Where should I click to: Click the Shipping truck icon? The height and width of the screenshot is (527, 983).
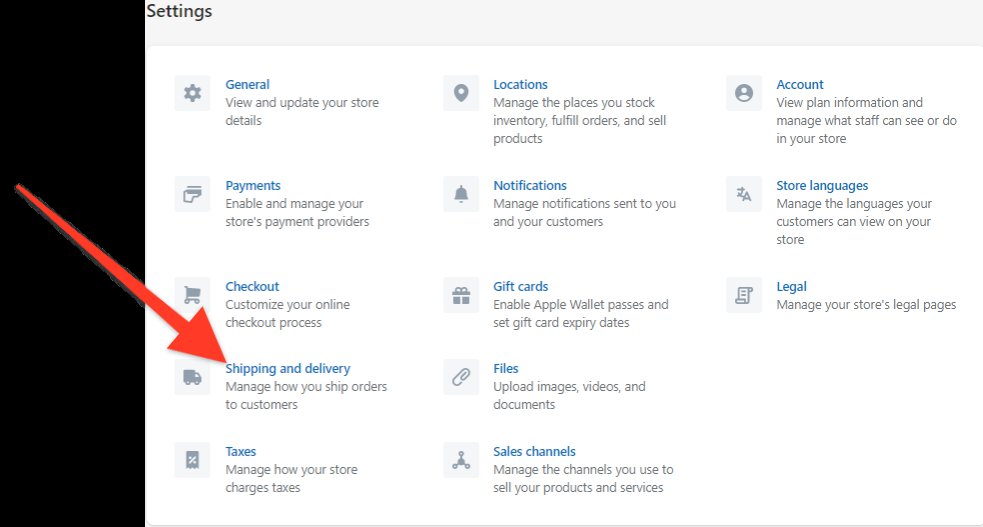192,377
